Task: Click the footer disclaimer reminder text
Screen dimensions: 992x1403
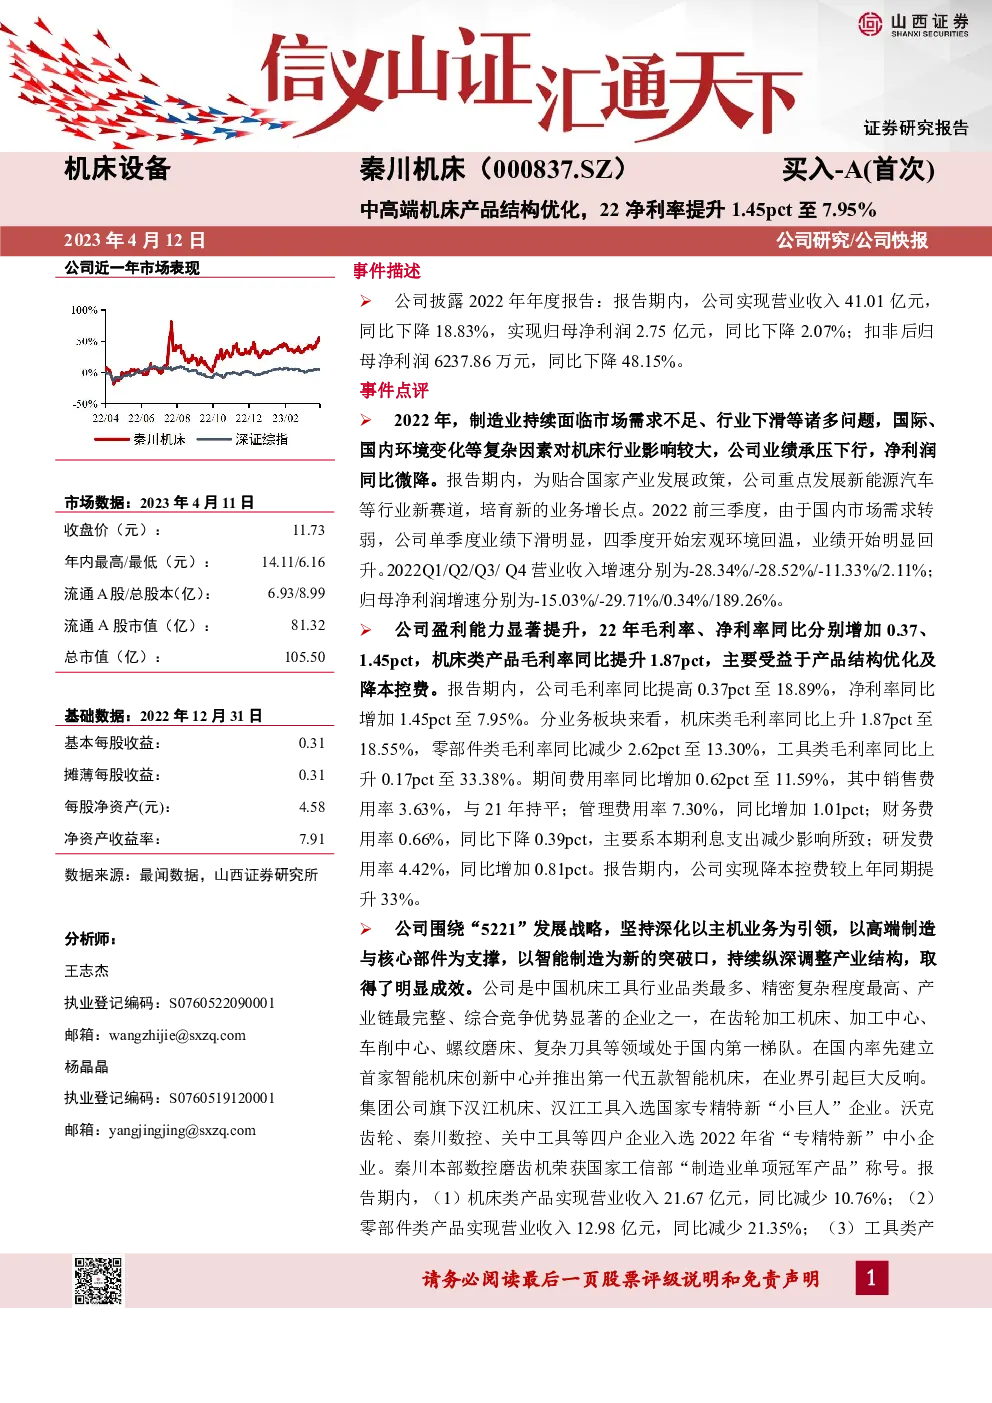Action: (621, 1279)
